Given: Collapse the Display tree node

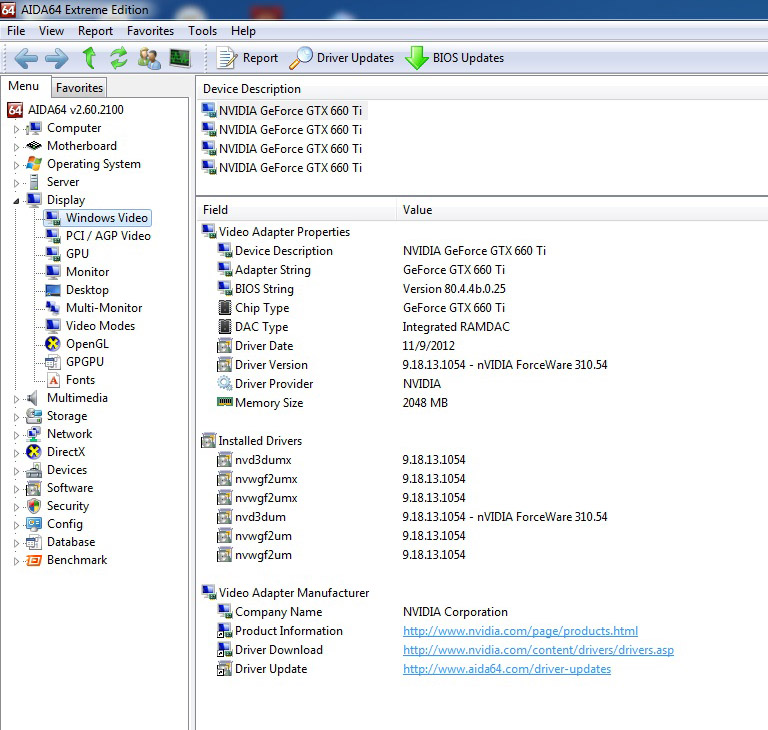Looking at the screenshot, I should point(16,201).
